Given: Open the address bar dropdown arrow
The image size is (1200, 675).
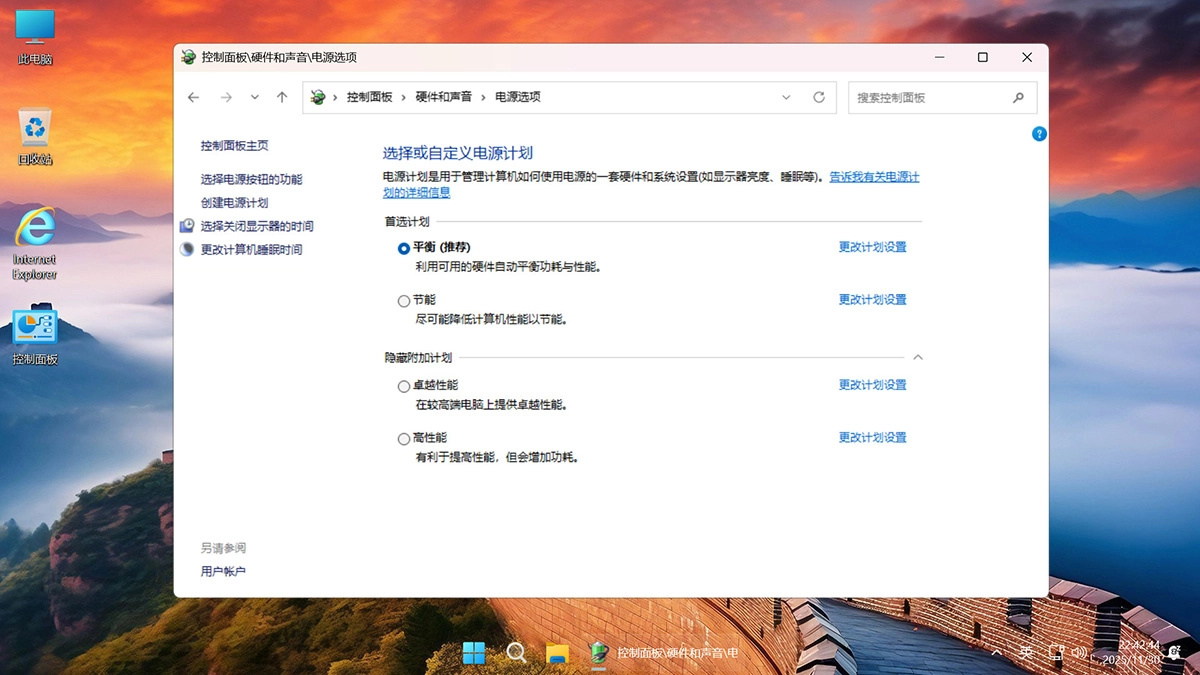Looking at the screenshot, I should point(786,97).
